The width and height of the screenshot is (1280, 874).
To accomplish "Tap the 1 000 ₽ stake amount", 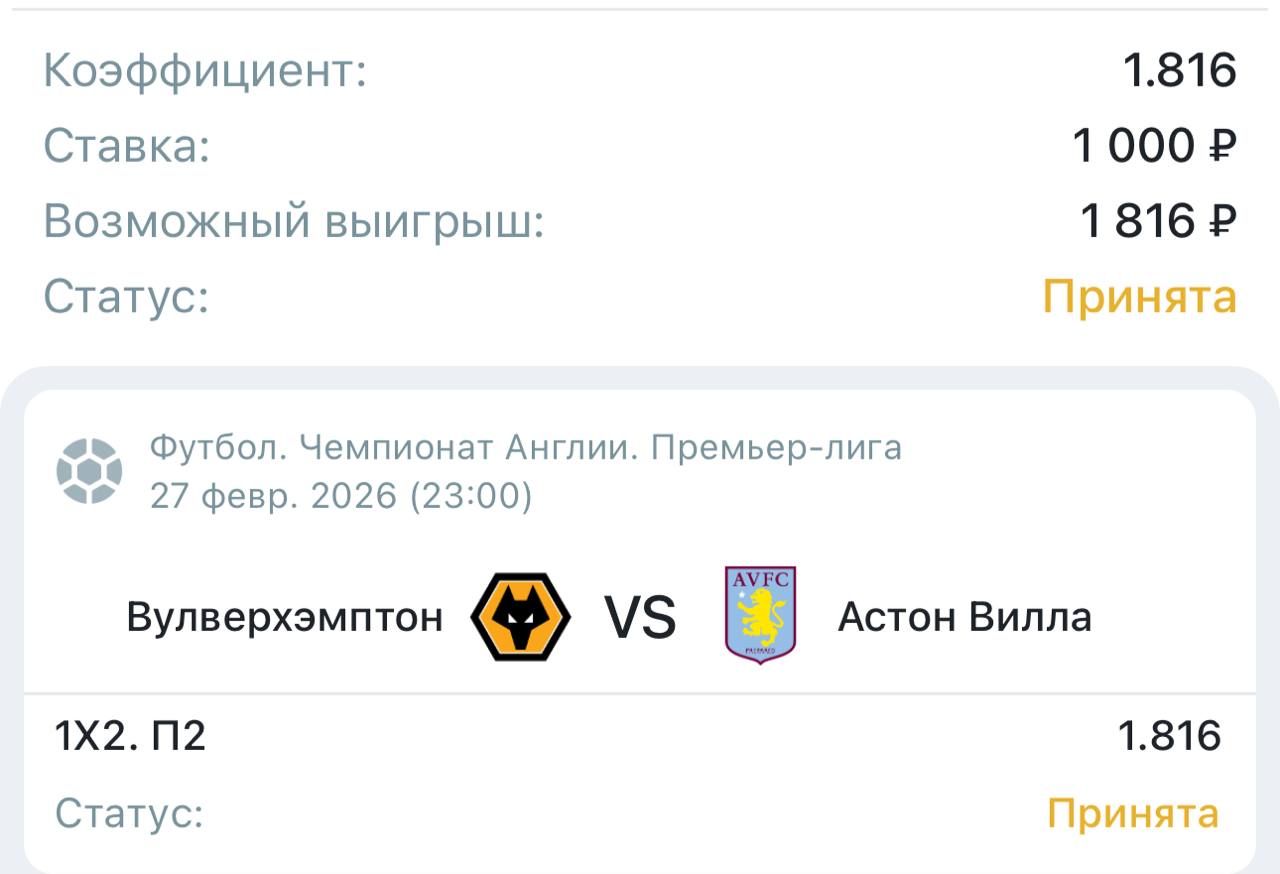I will pyautogui.click(x=1154, y=147).
